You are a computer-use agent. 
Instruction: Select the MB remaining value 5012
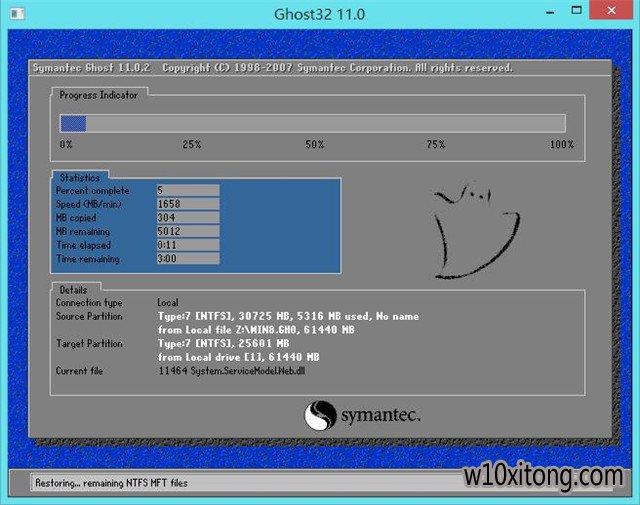(x=188, y=231)
